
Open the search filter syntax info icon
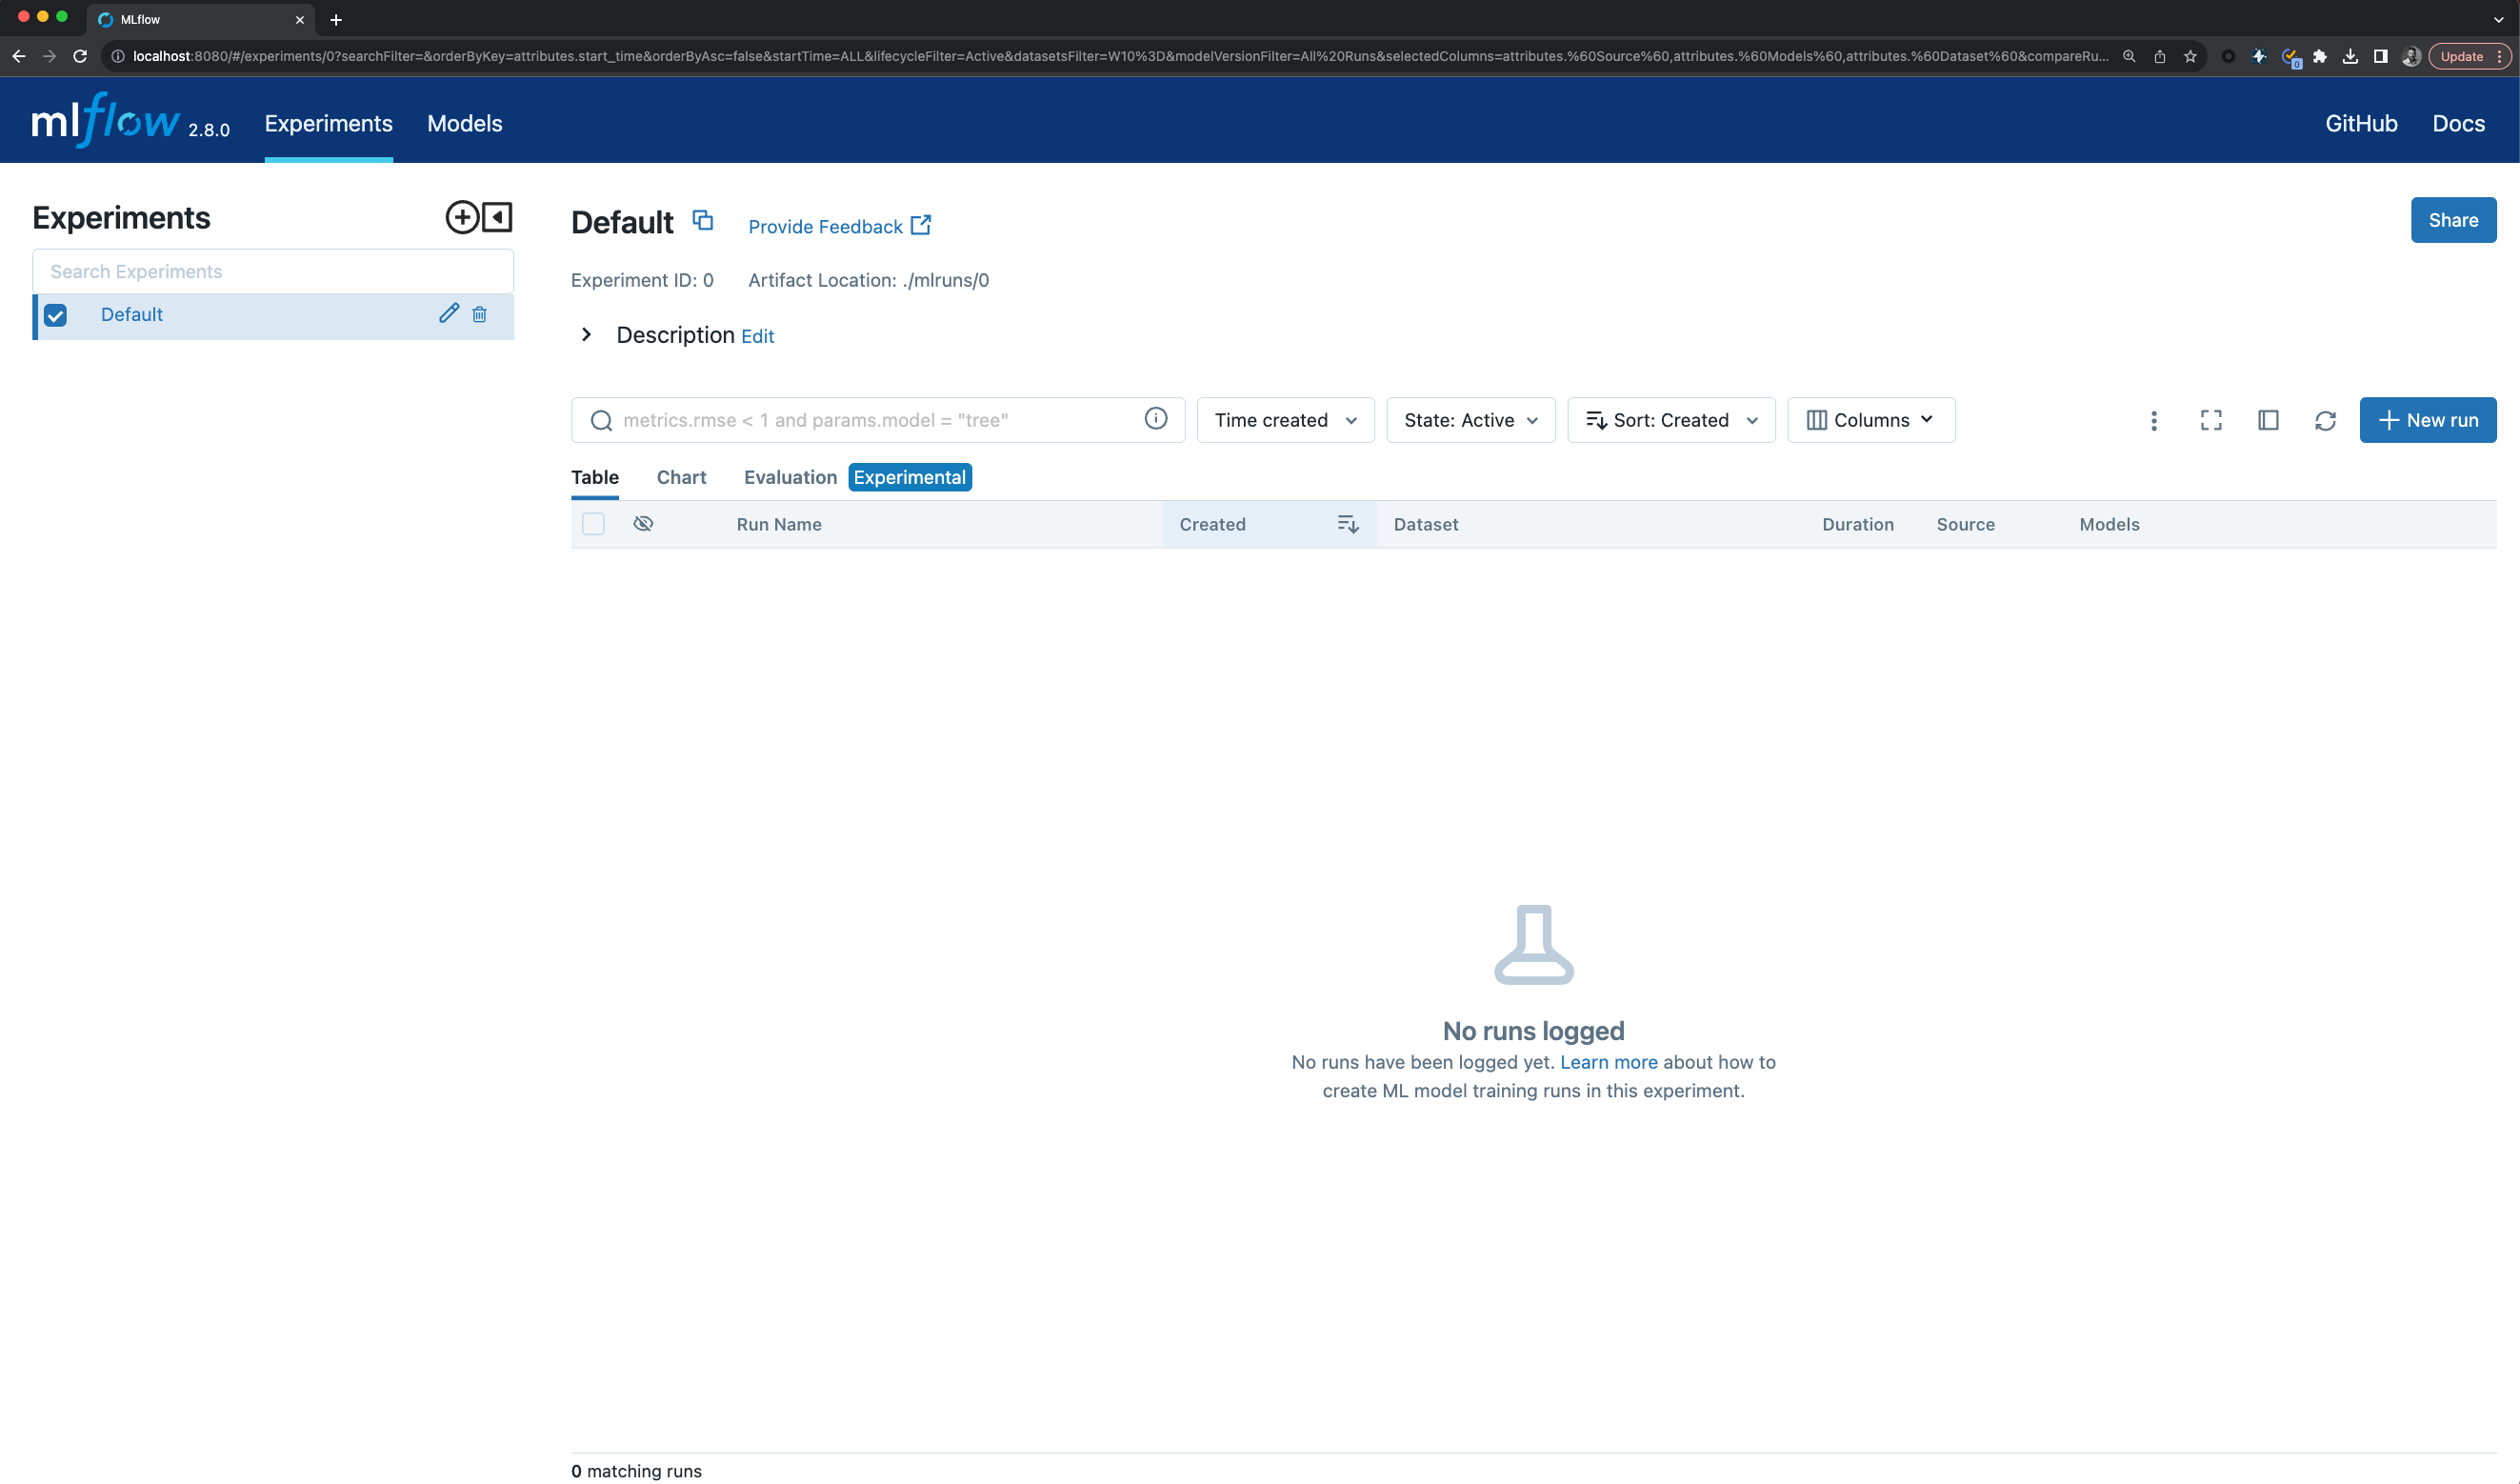[x=1156, y=419]
